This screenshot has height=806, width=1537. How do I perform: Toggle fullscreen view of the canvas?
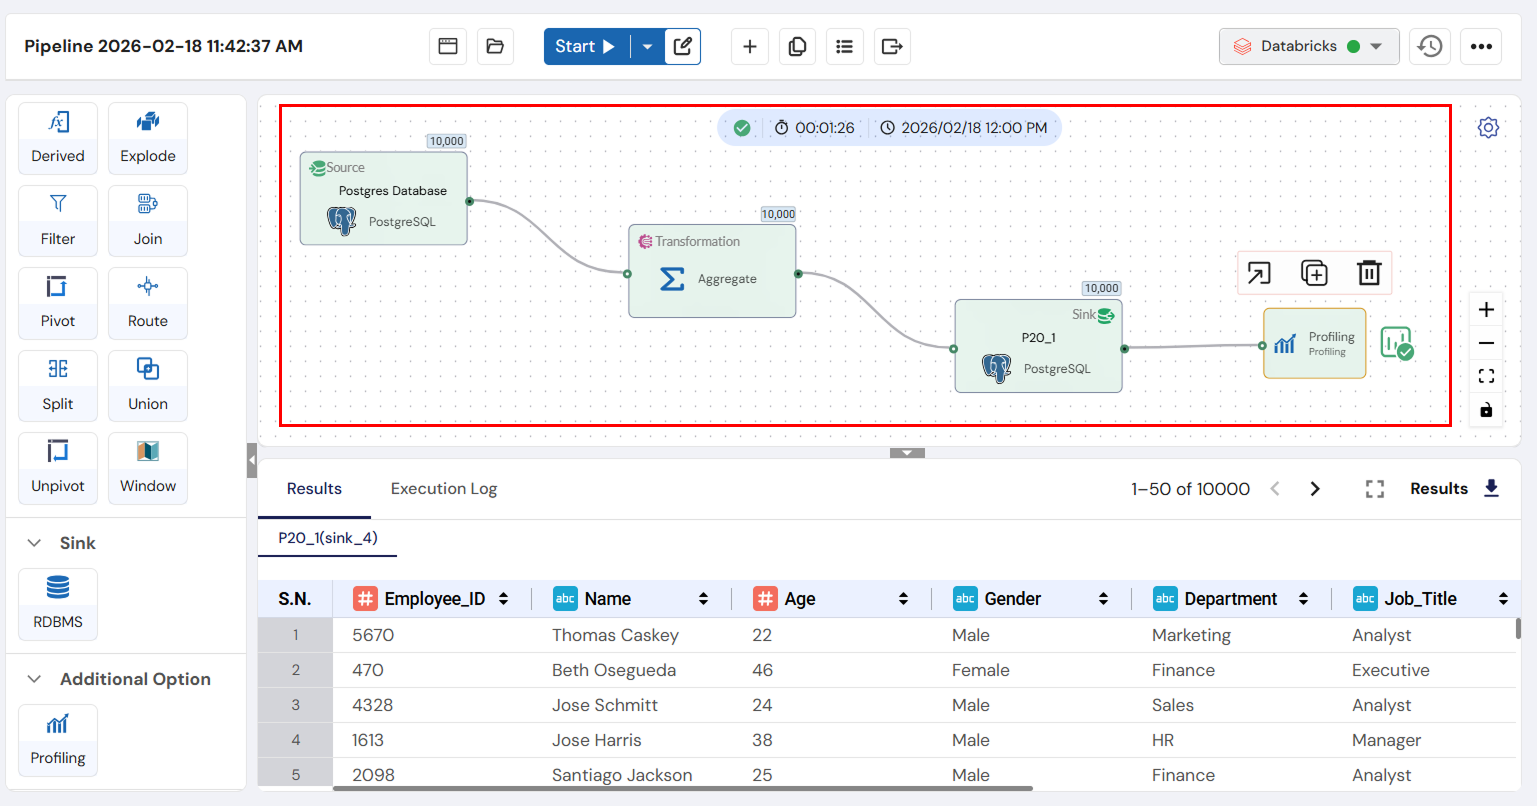point(1486,376)
